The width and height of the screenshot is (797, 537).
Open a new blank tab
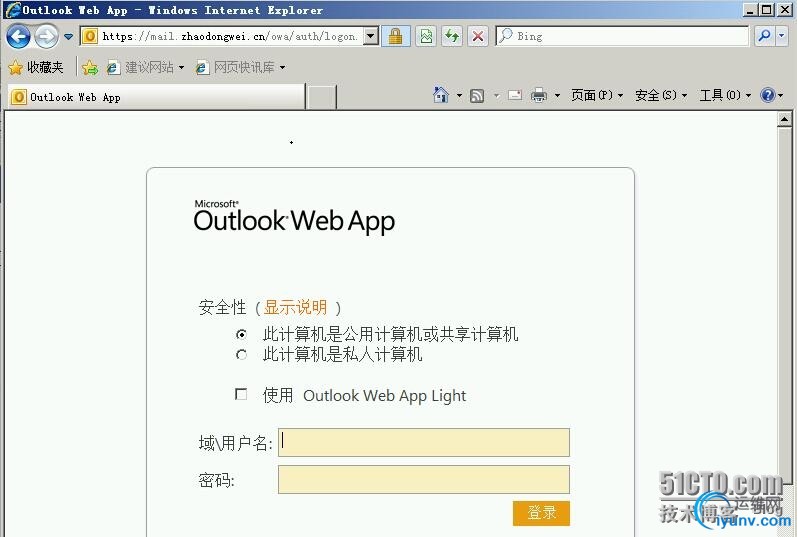click(322, 97)
